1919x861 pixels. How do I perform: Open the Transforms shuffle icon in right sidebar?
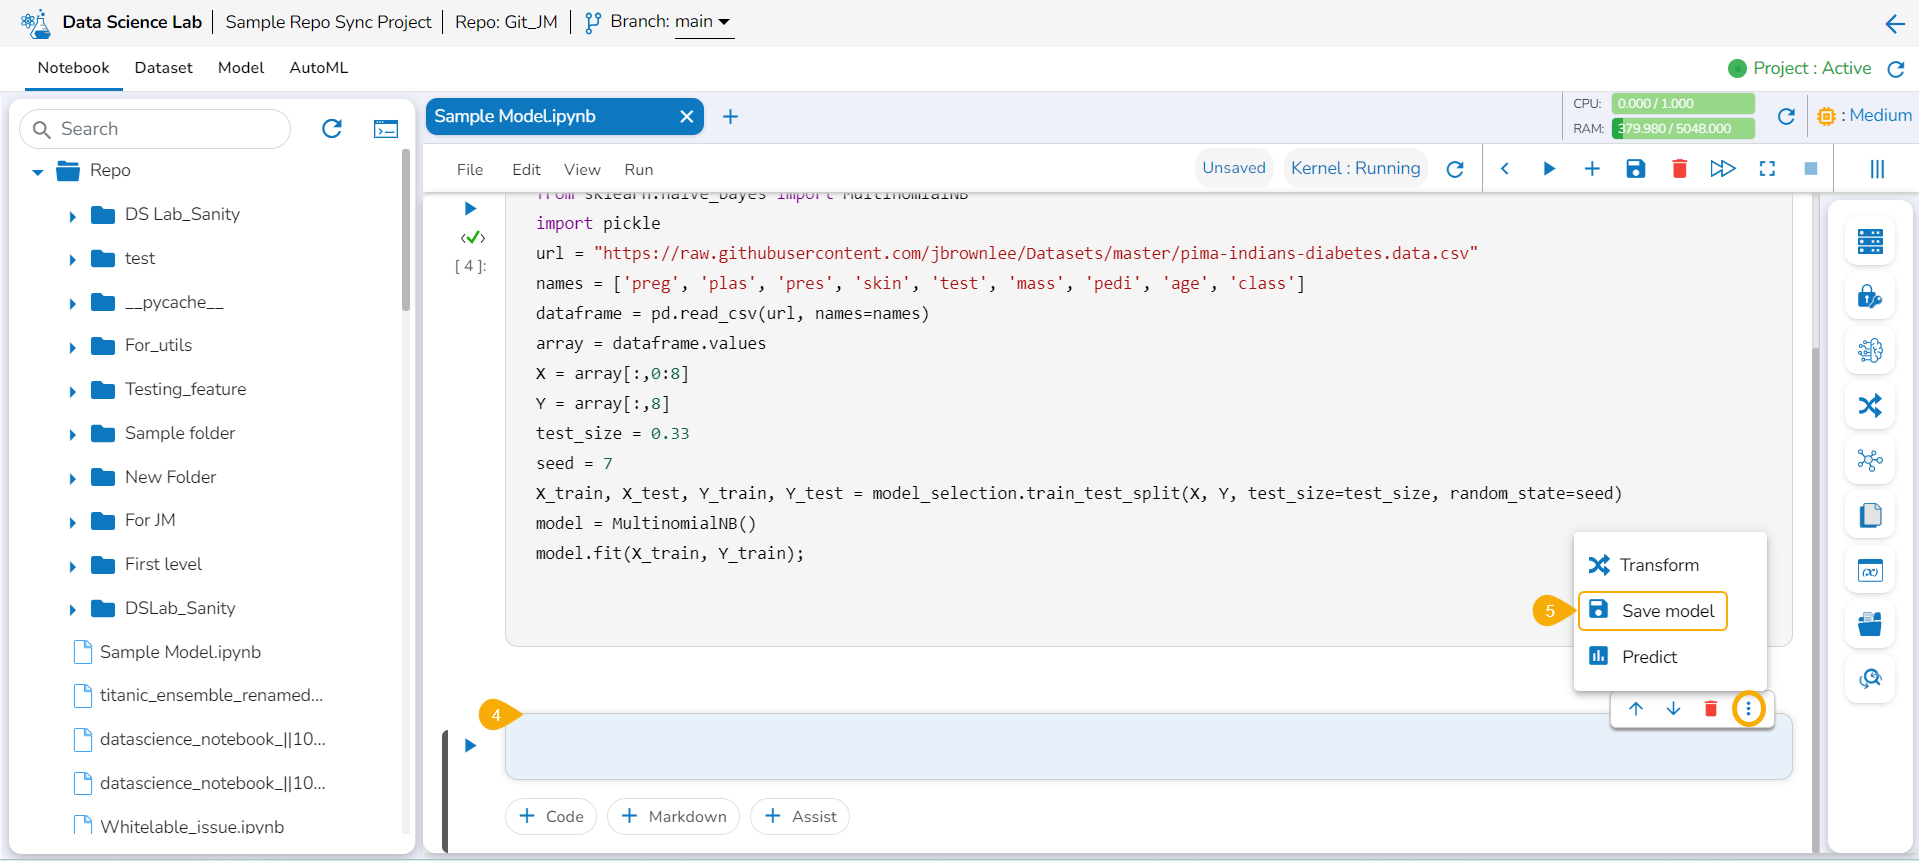coord(1869,405)
